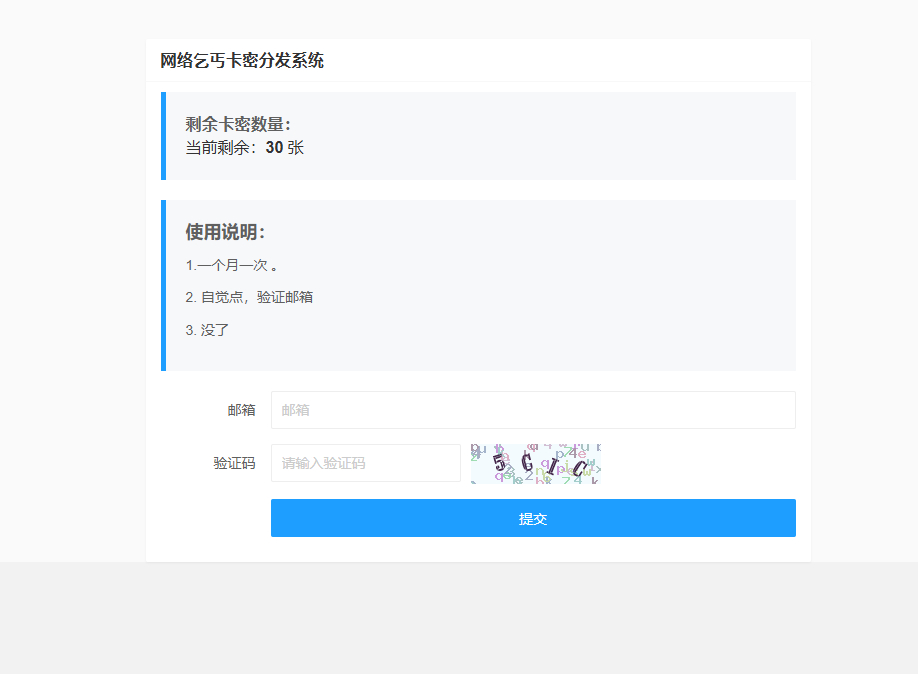Select the 网络乞丐卡密分发系统 page title
The image size is (918, 674).
242,61
